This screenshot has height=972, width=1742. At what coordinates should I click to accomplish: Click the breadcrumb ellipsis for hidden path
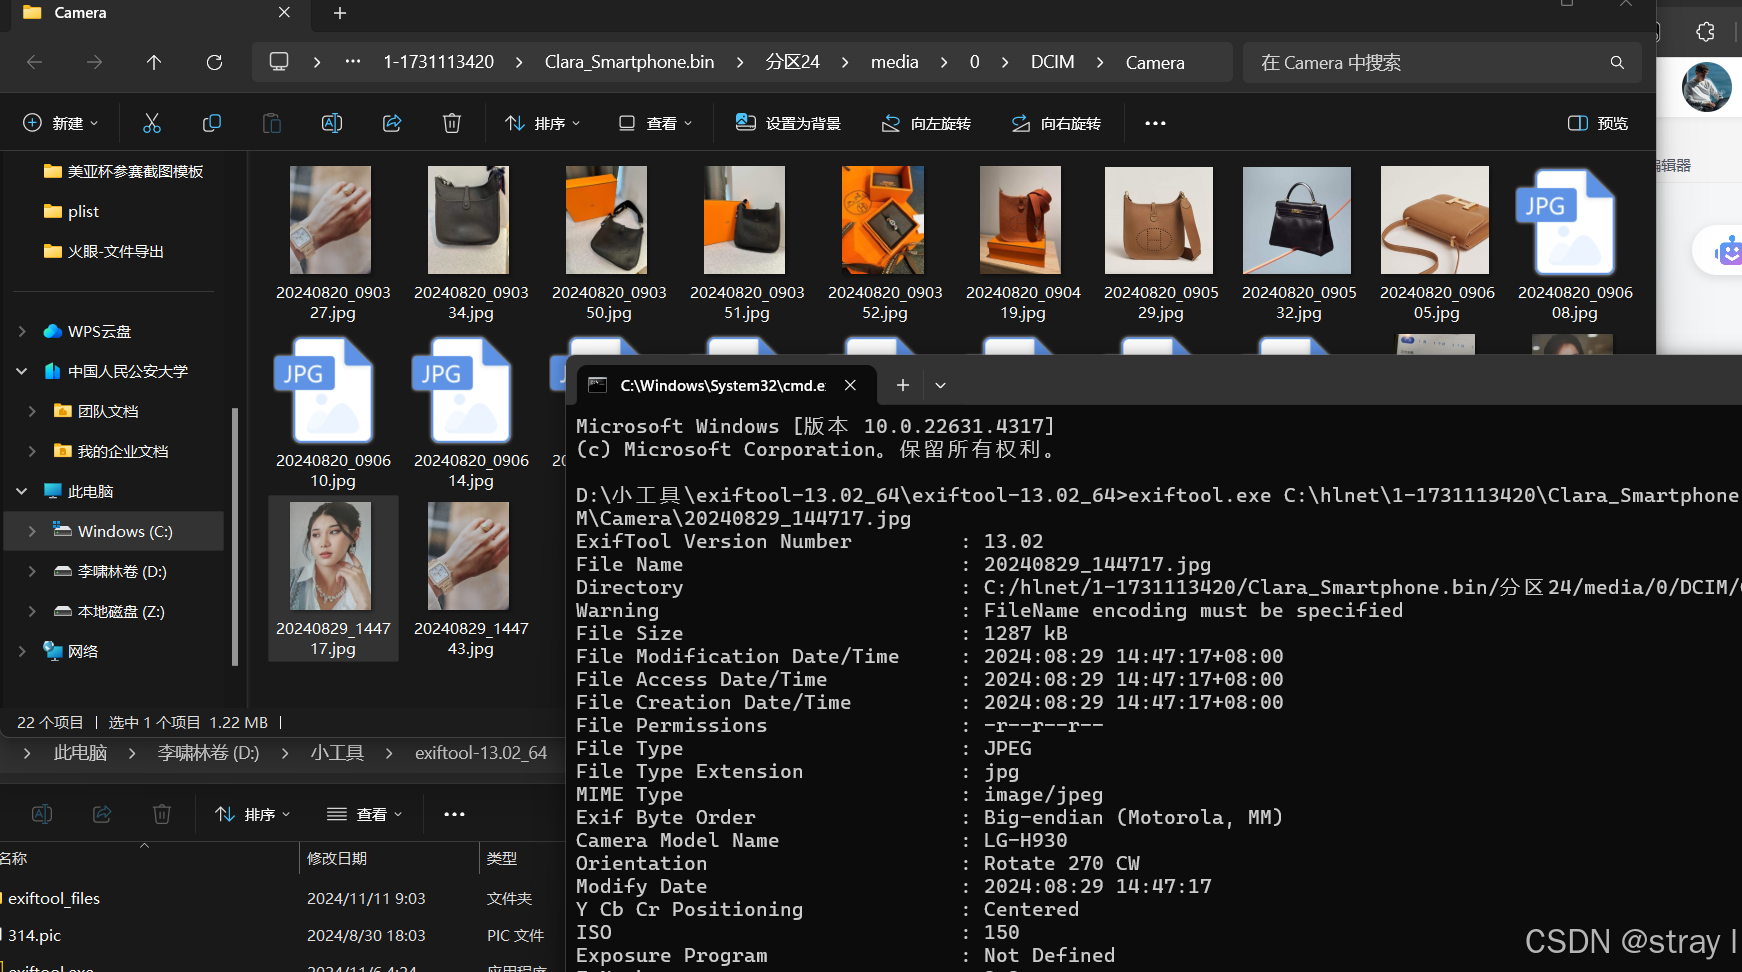pos(353,62)
